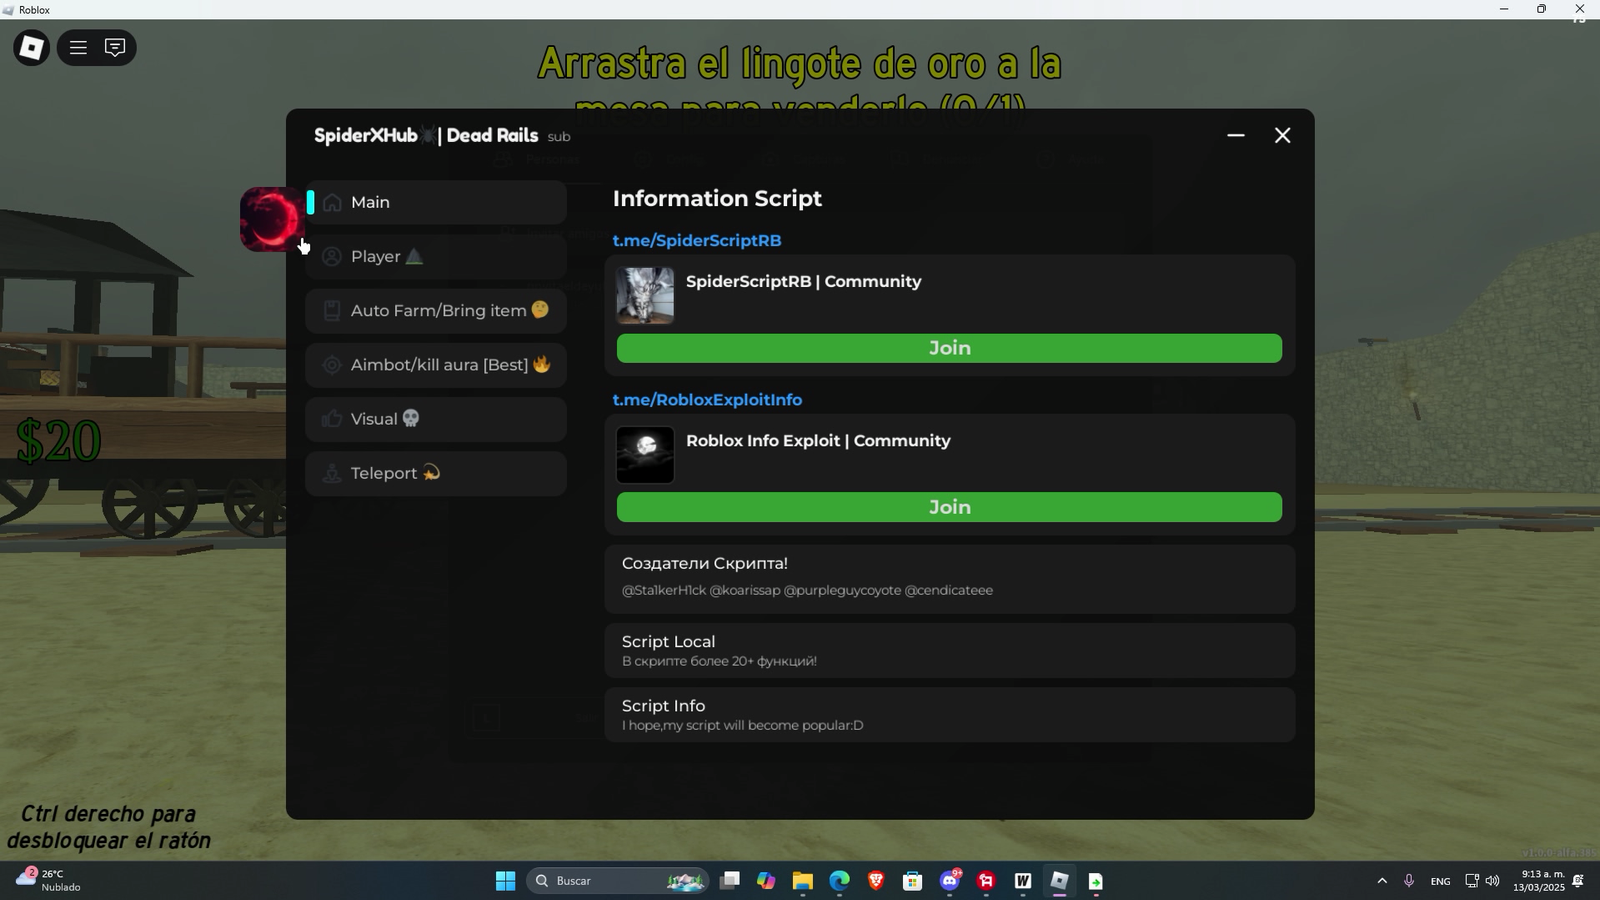Open Task View from the taskbar
The height and width of the screenshot is (900, 1600).
(x=730, y=881)
